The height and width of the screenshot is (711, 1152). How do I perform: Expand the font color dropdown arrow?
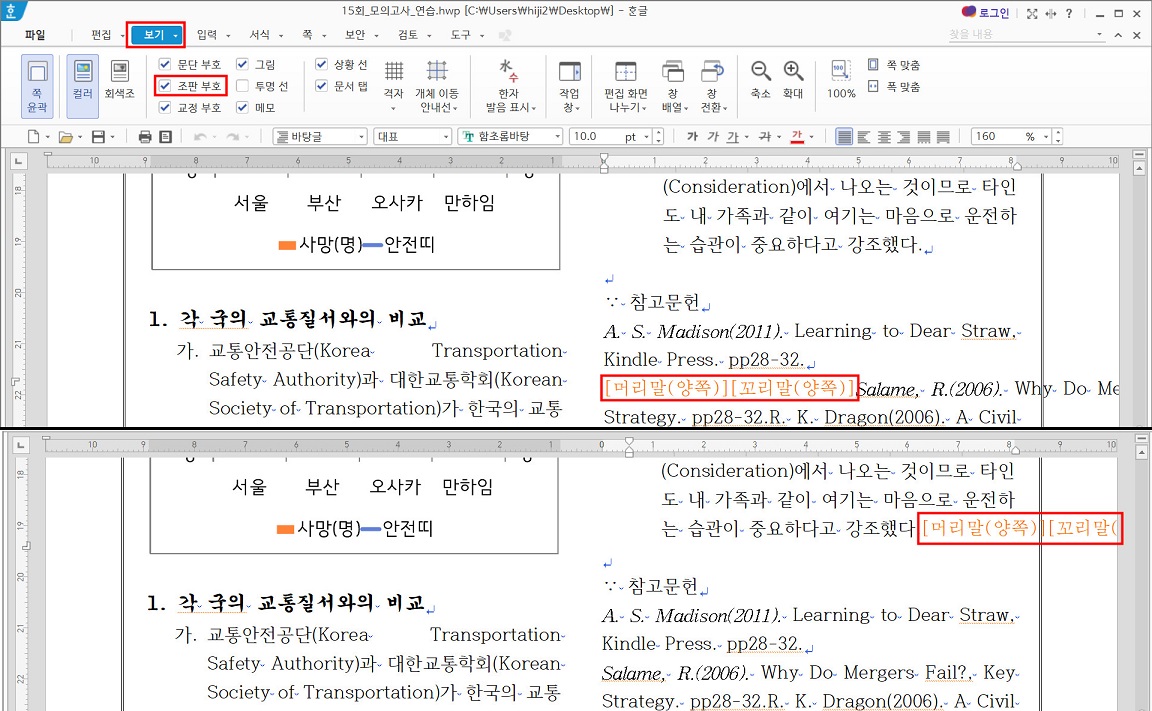[x=812, y=137]
